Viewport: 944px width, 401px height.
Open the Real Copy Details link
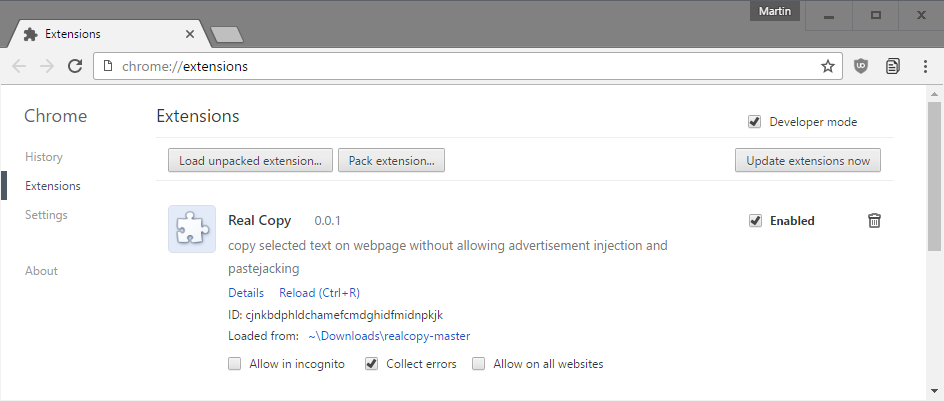pos(246,293)
